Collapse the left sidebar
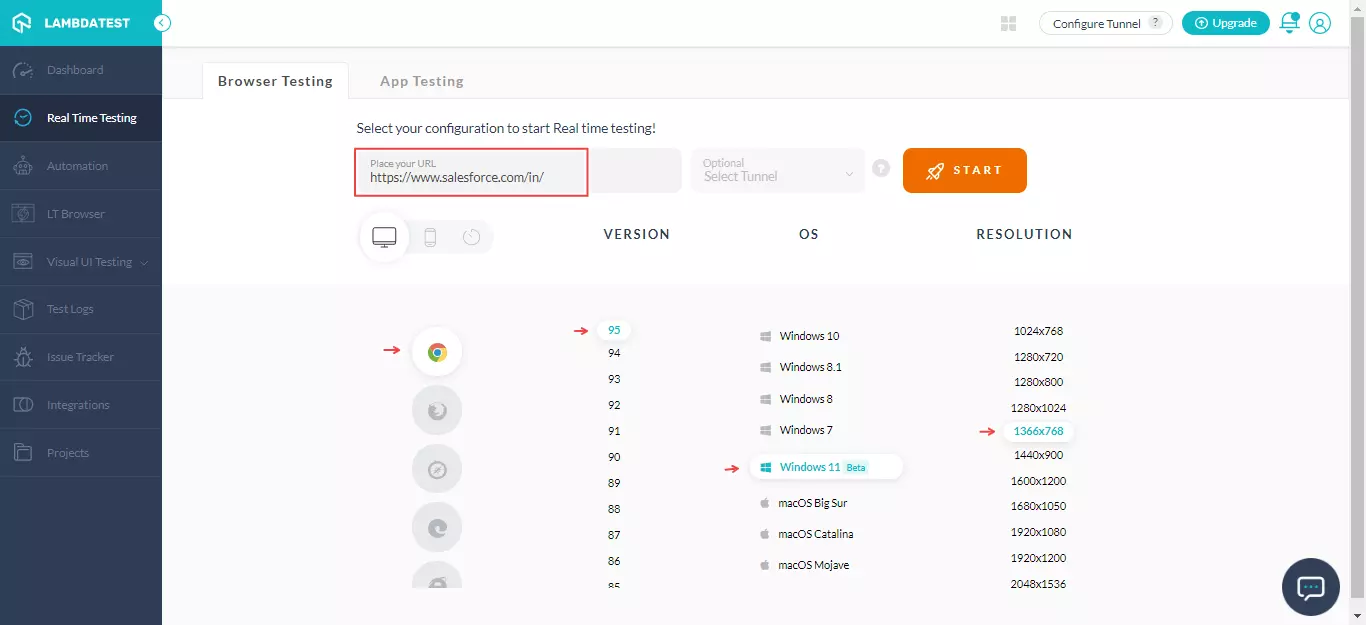This screenshot has height=625, width=1366. (162, 23)
